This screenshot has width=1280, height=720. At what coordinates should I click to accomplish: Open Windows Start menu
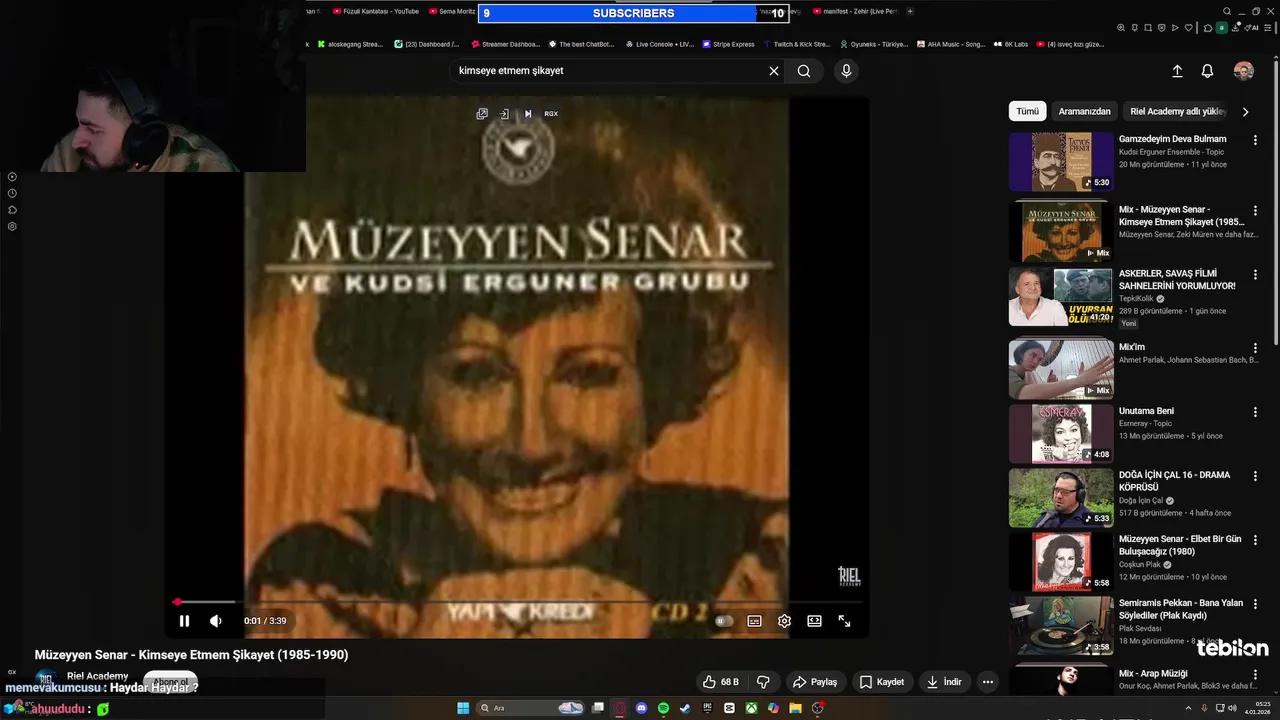(x=463, y=708)
